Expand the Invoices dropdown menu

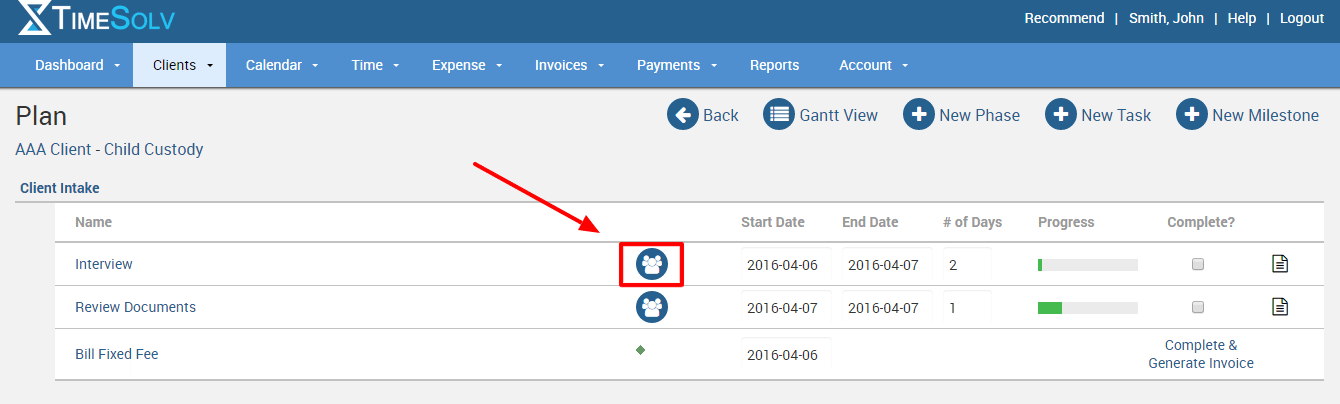tap(568, 65)
